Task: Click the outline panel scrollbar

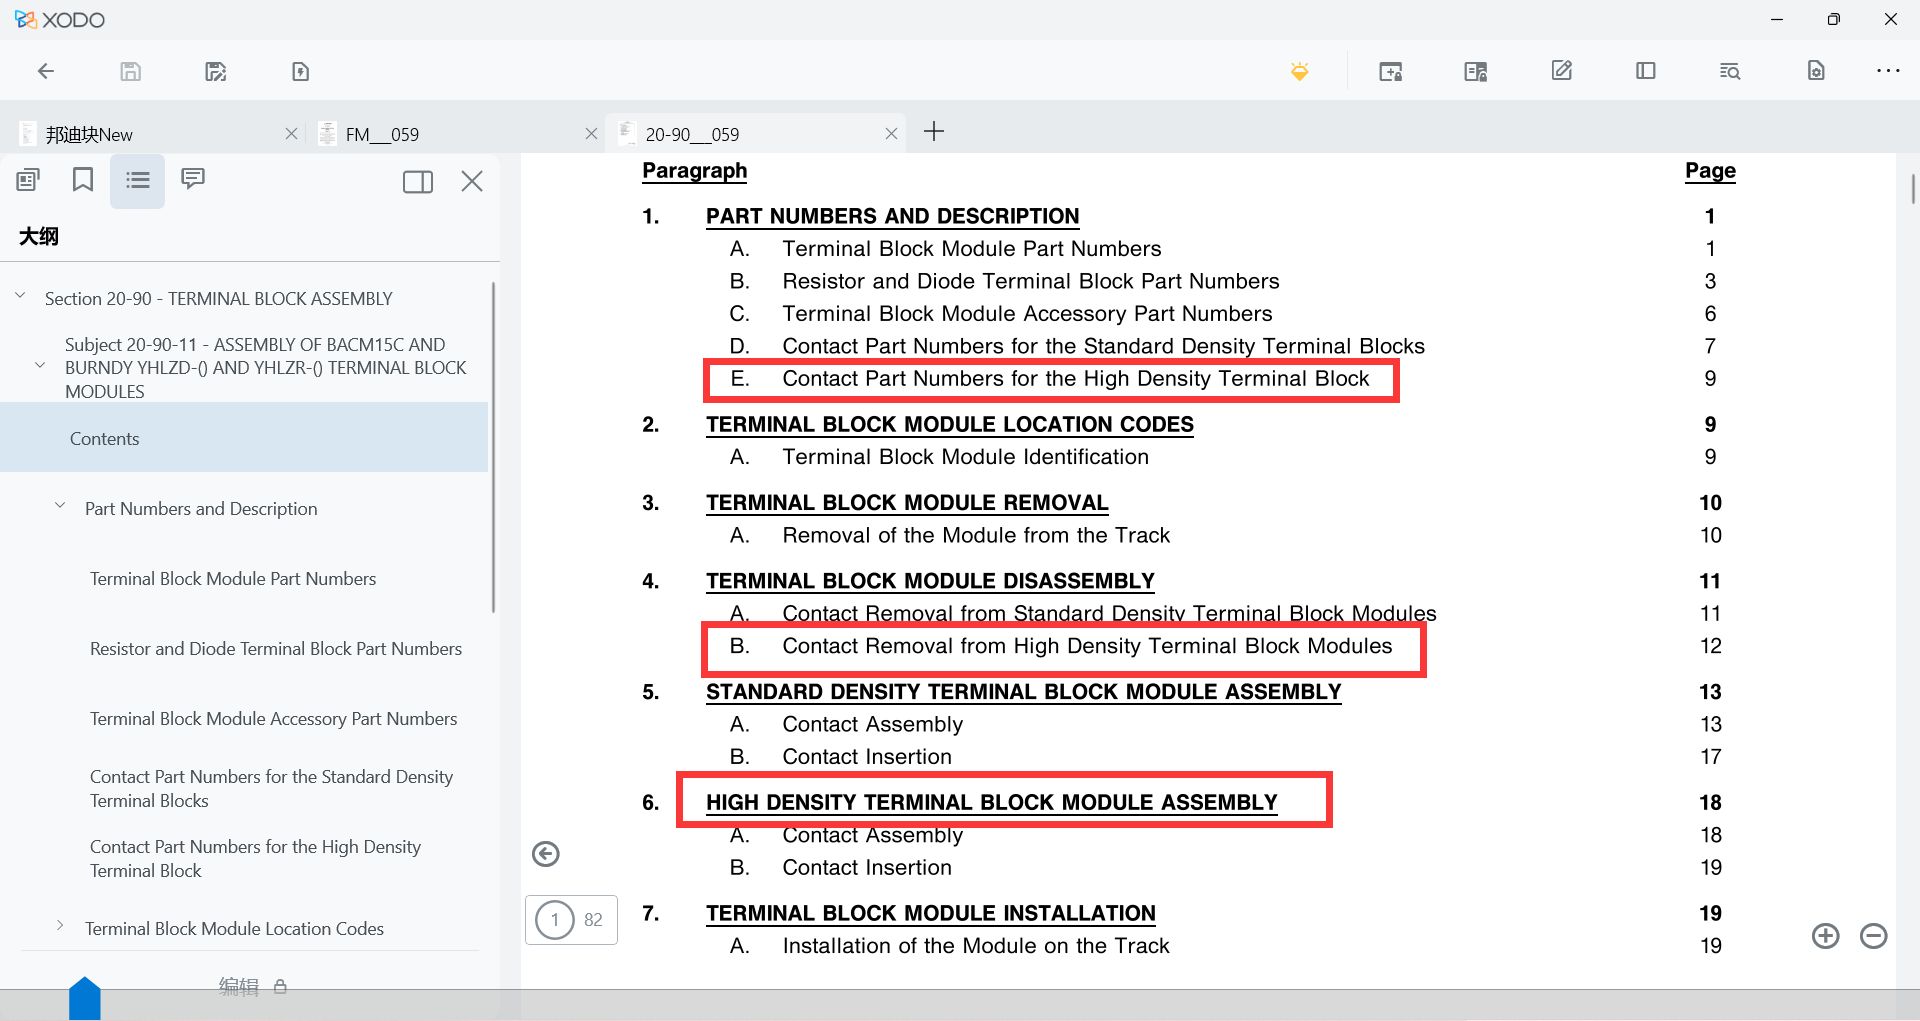Action: [493, 447]
